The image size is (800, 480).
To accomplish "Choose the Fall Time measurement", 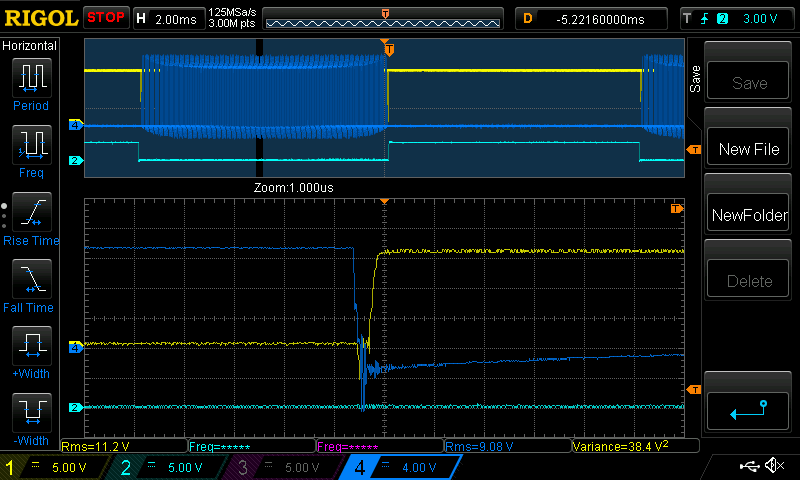I will [x=30, y=279].
